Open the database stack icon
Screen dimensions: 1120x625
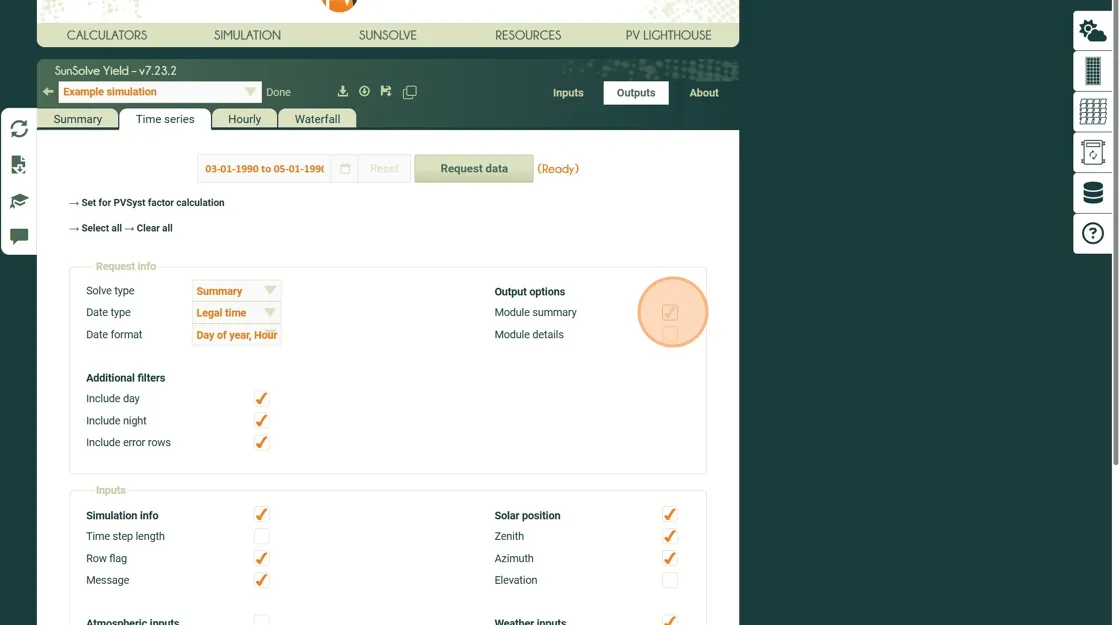1092,193
